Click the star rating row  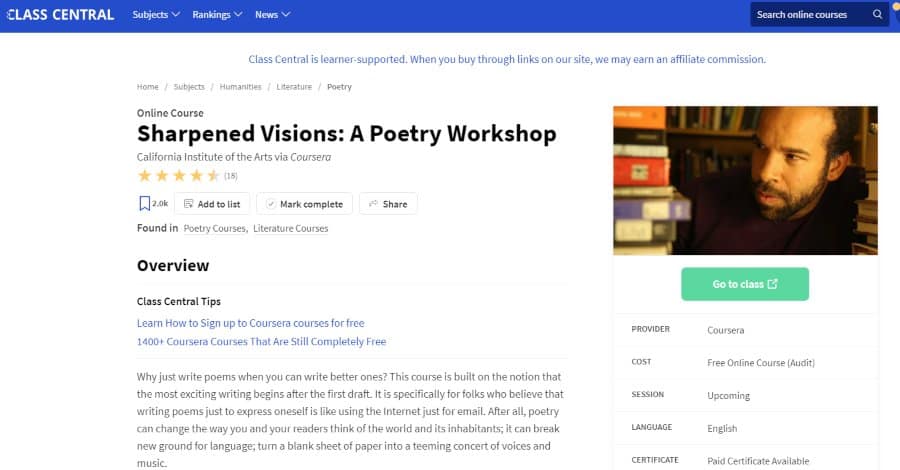(179, 176)
